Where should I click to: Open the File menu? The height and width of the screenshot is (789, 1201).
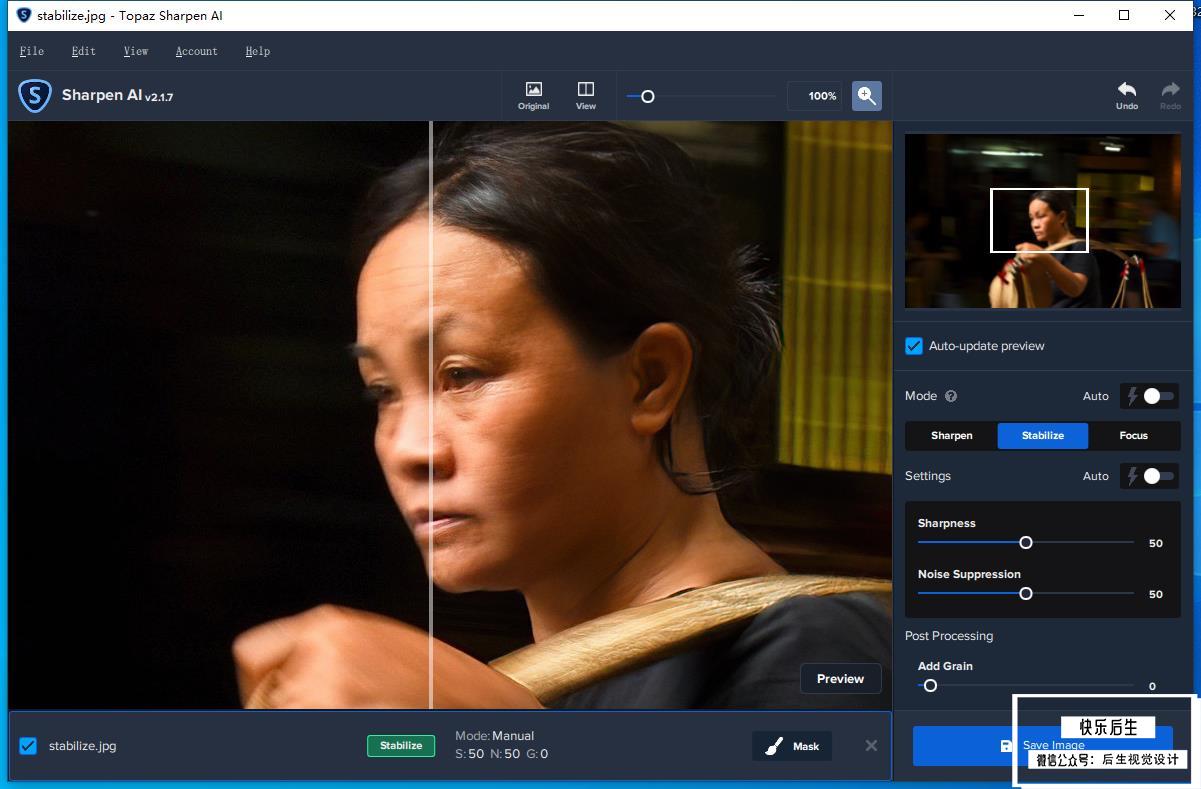tap(32, 51)
